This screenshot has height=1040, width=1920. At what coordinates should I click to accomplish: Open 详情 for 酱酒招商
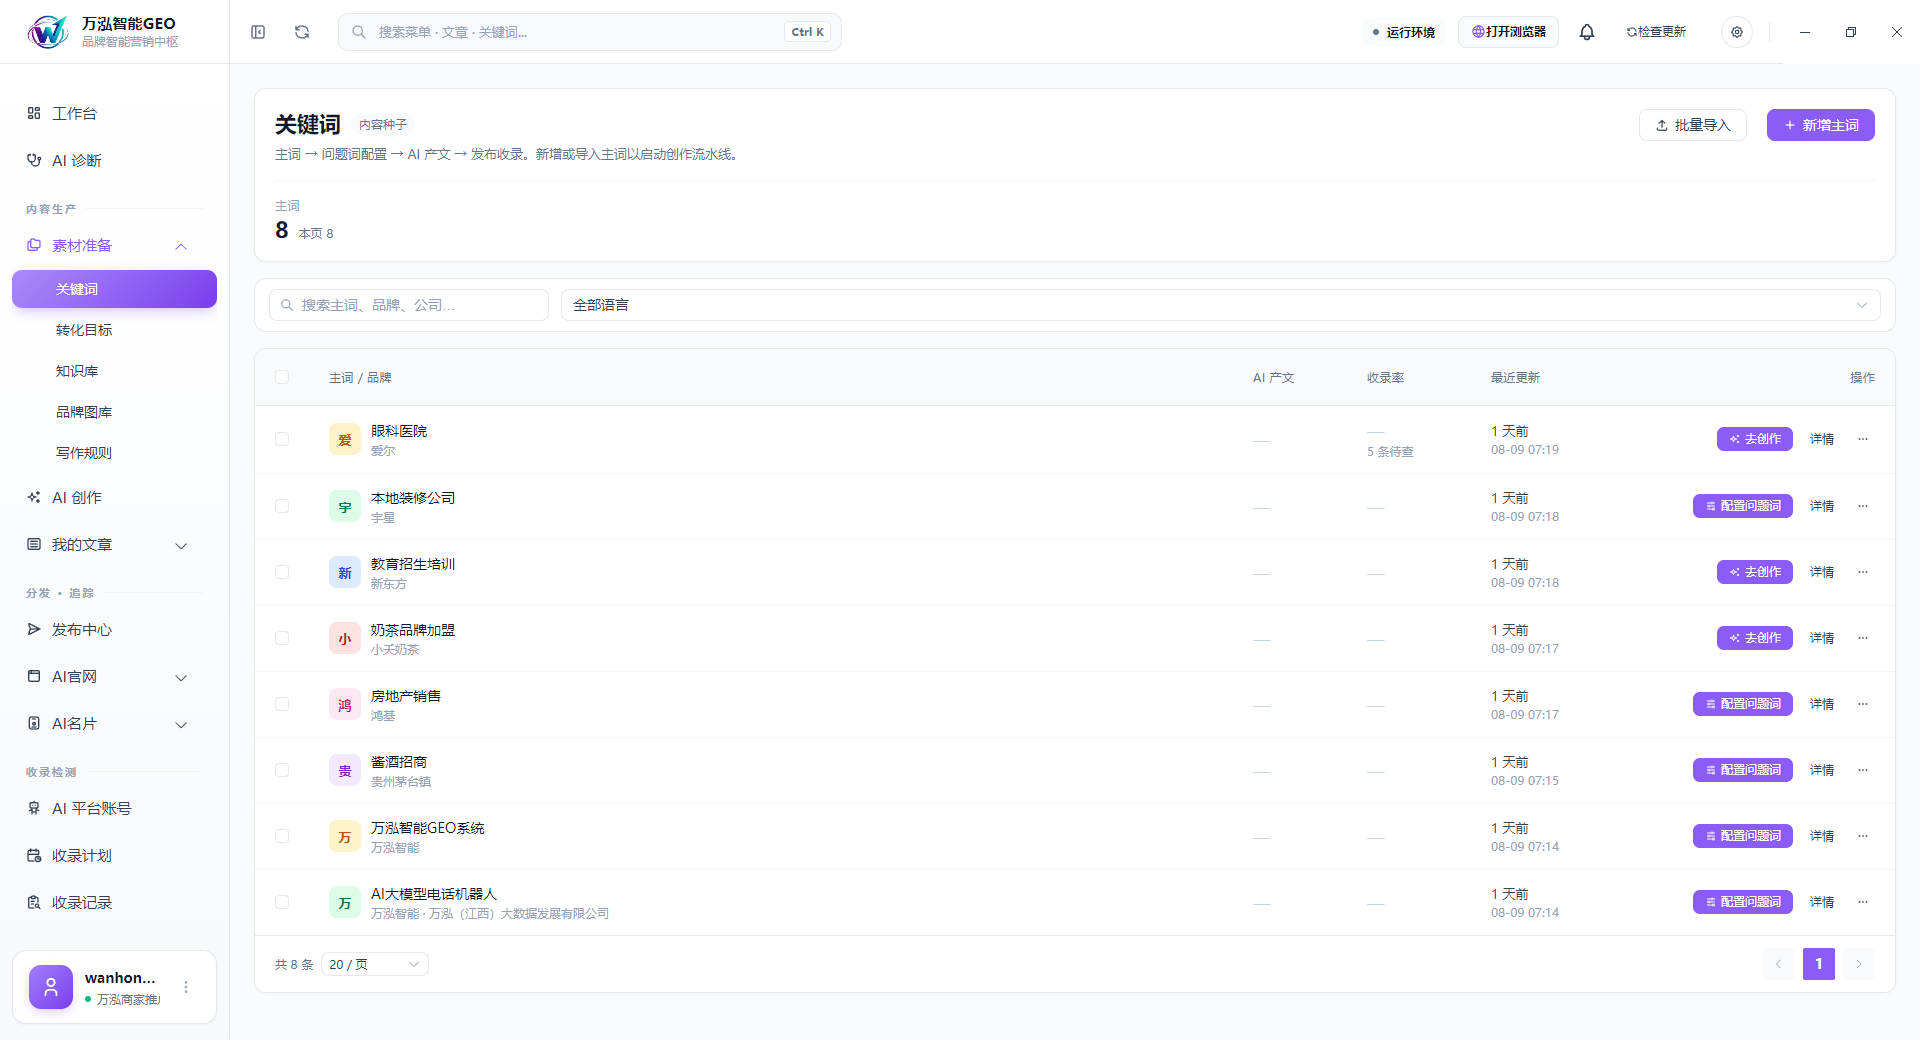pos(1822,770)
